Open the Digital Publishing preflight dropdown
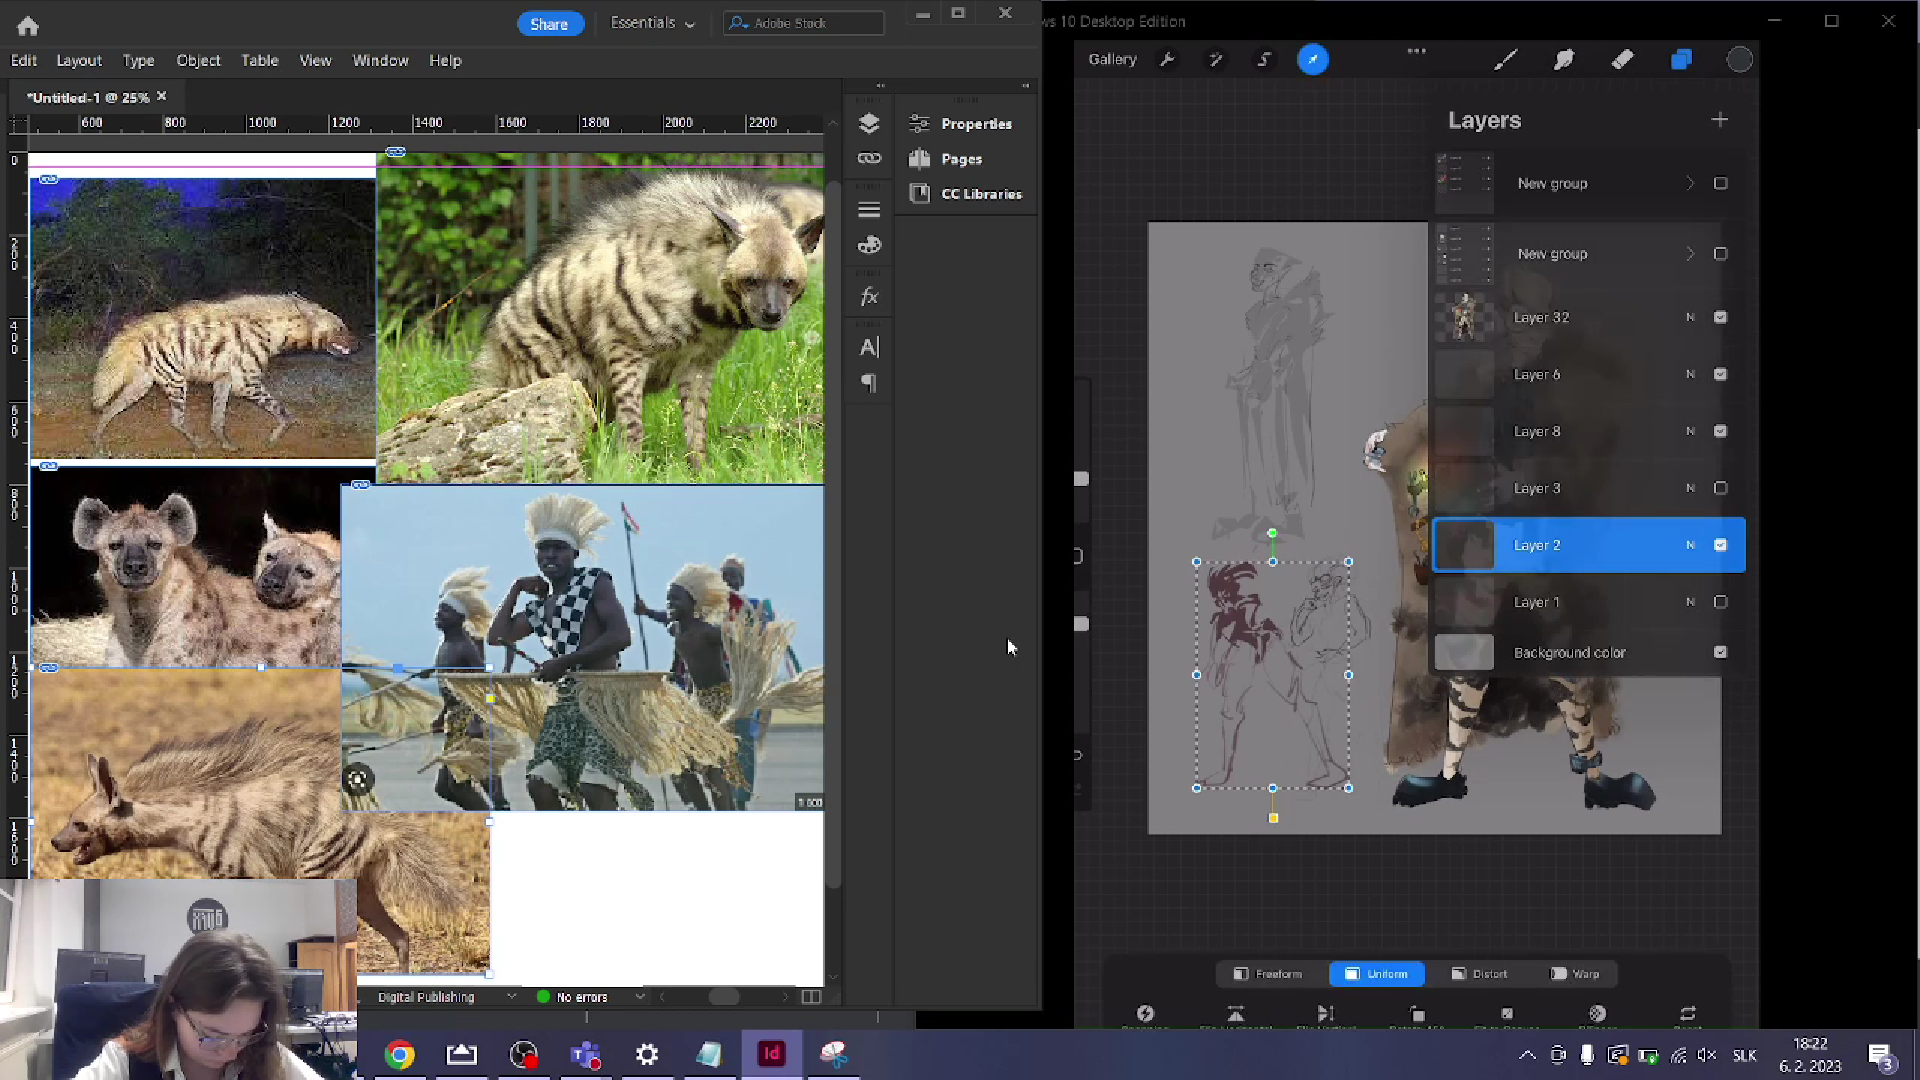The height and width of the screenshot is (1080, 1920). [512, 997]
